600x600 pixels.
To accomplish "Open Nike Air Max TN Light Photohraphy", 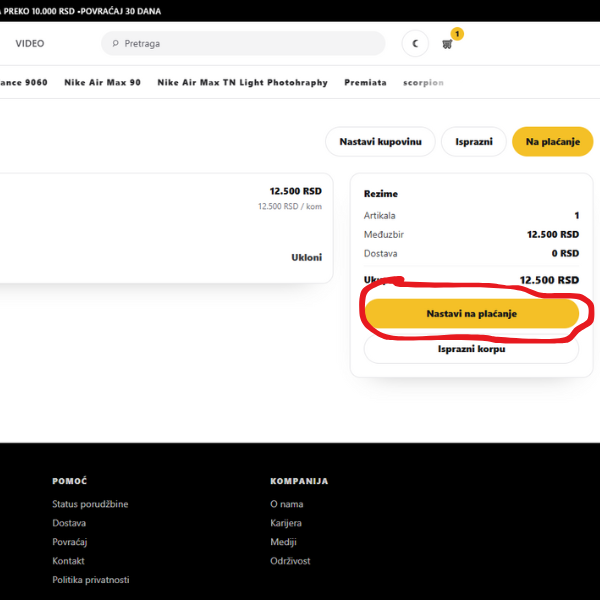I will click(242, 83).
